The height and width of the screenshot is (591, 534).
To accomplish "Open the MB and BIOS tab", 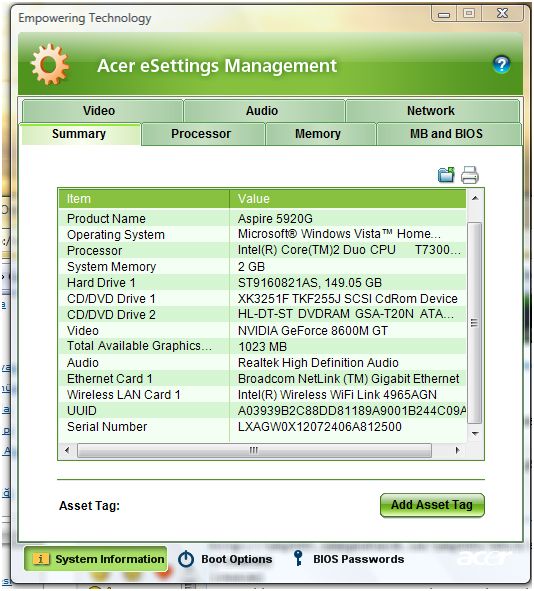I will [449, 134].
